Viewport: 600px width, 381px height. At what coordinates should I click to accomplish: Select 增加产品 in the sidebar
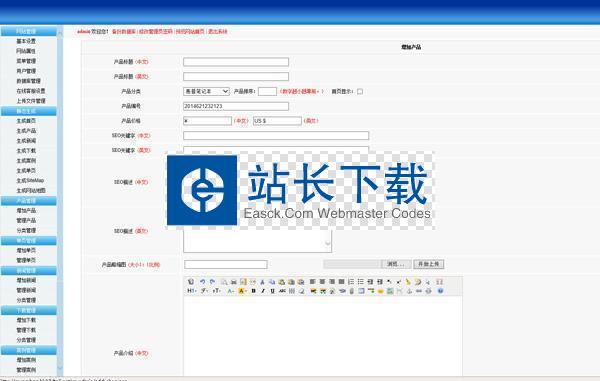[x=26, y=210]
